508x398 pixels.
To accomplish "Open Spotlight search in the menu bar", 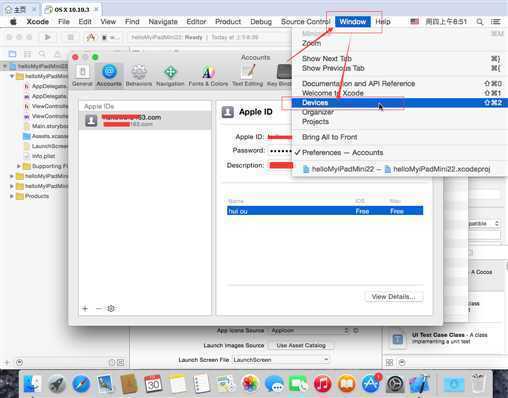I will coord(479,22).
